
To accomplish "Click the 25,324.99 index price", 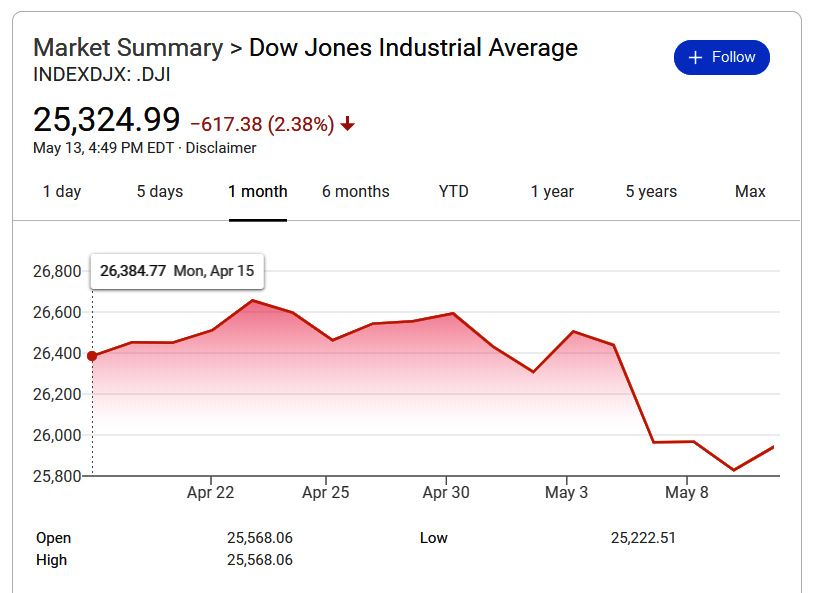I will [107, 120].
